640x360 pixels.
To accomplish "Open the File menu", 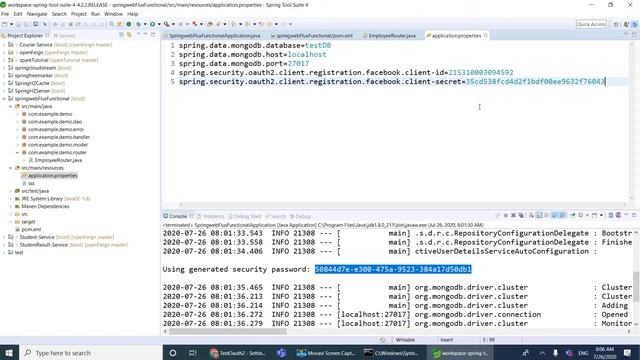I will (5, 14).
